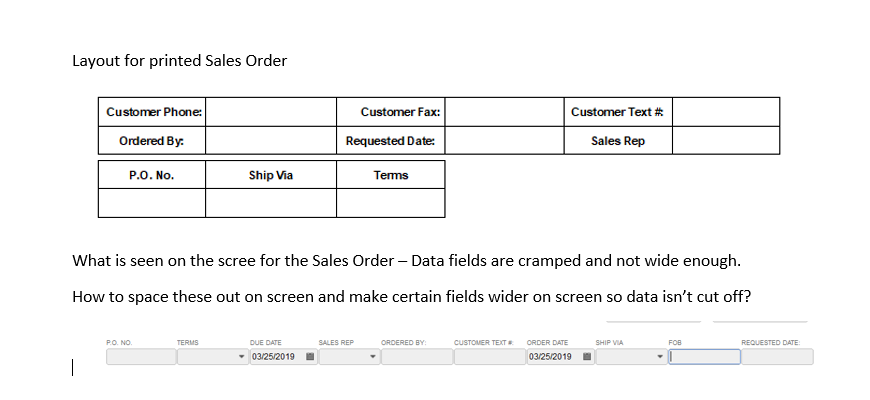Click the P.O. No. input field

tap(139, 357)
